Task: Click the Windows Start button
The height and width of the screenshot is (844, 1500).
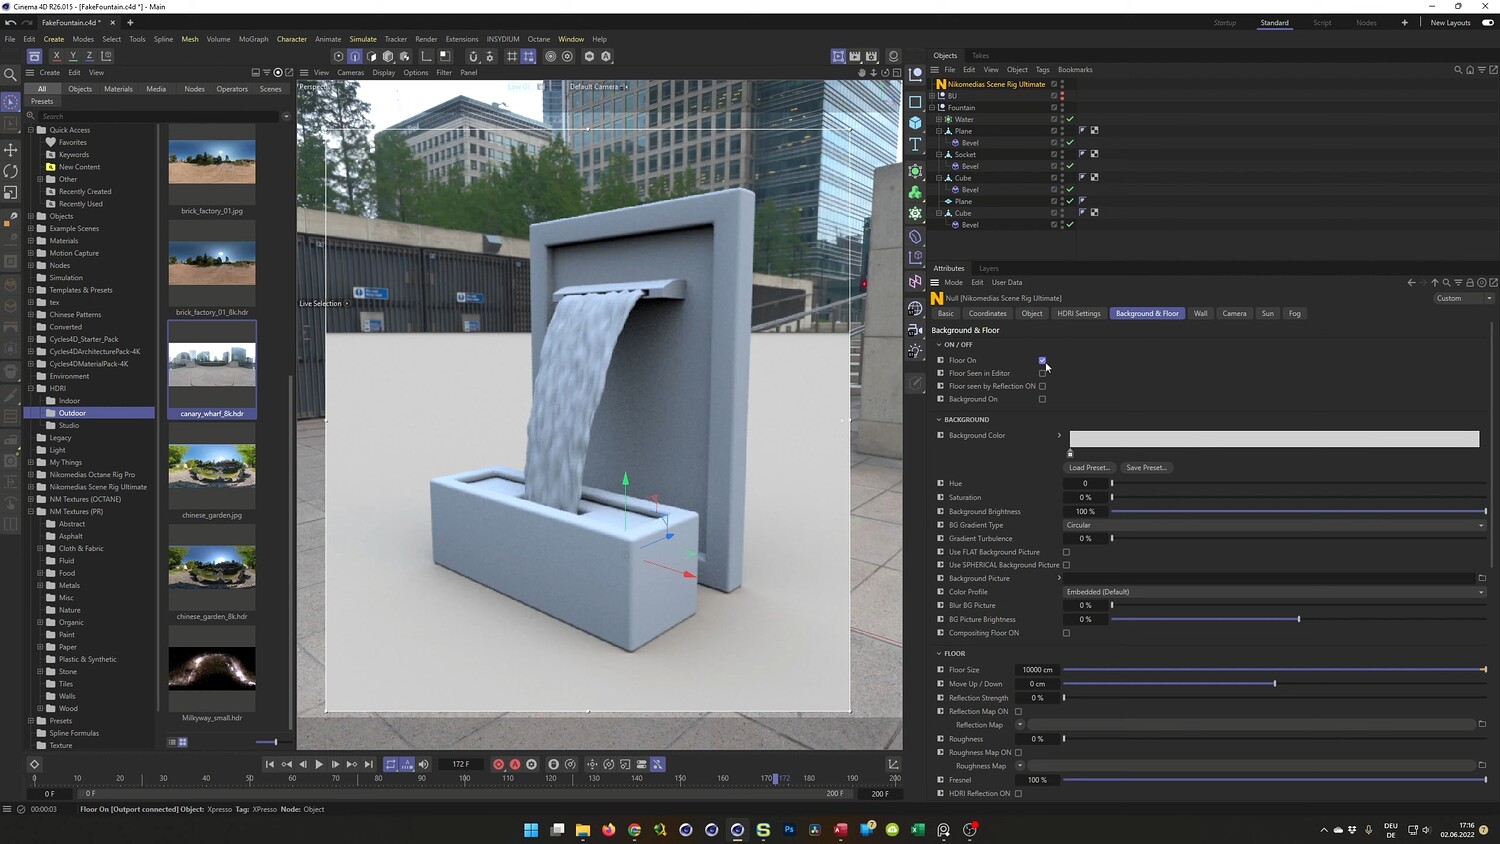Action: coord(531,830)
